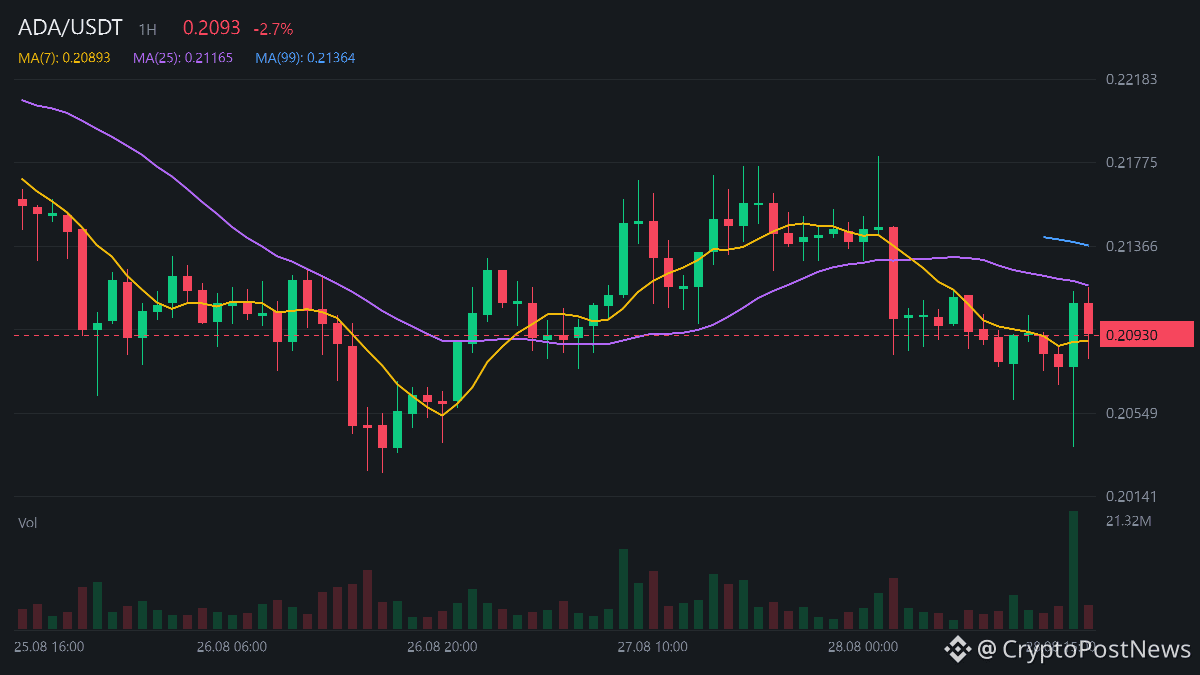Click the 0.22183 price axis label
The height and width of the screenshot is (675, 1200).
(x=1131, y=79)
